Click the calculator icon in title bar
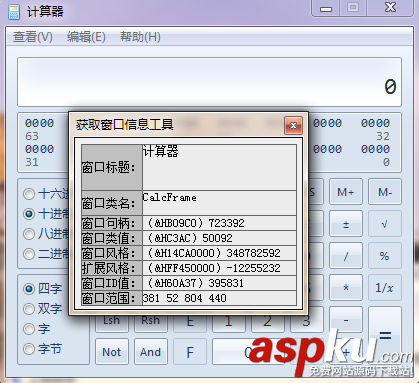419x383 pixels. point(14,12)
